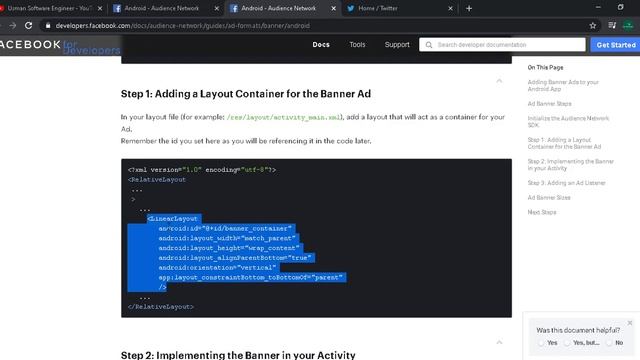
Task: Click the closing RelativeLayout tag
Action: click(160, 307)
